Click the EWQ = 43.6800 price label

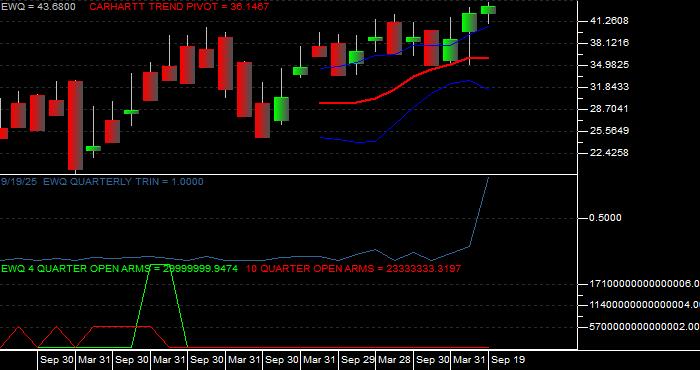pos(38,7)
